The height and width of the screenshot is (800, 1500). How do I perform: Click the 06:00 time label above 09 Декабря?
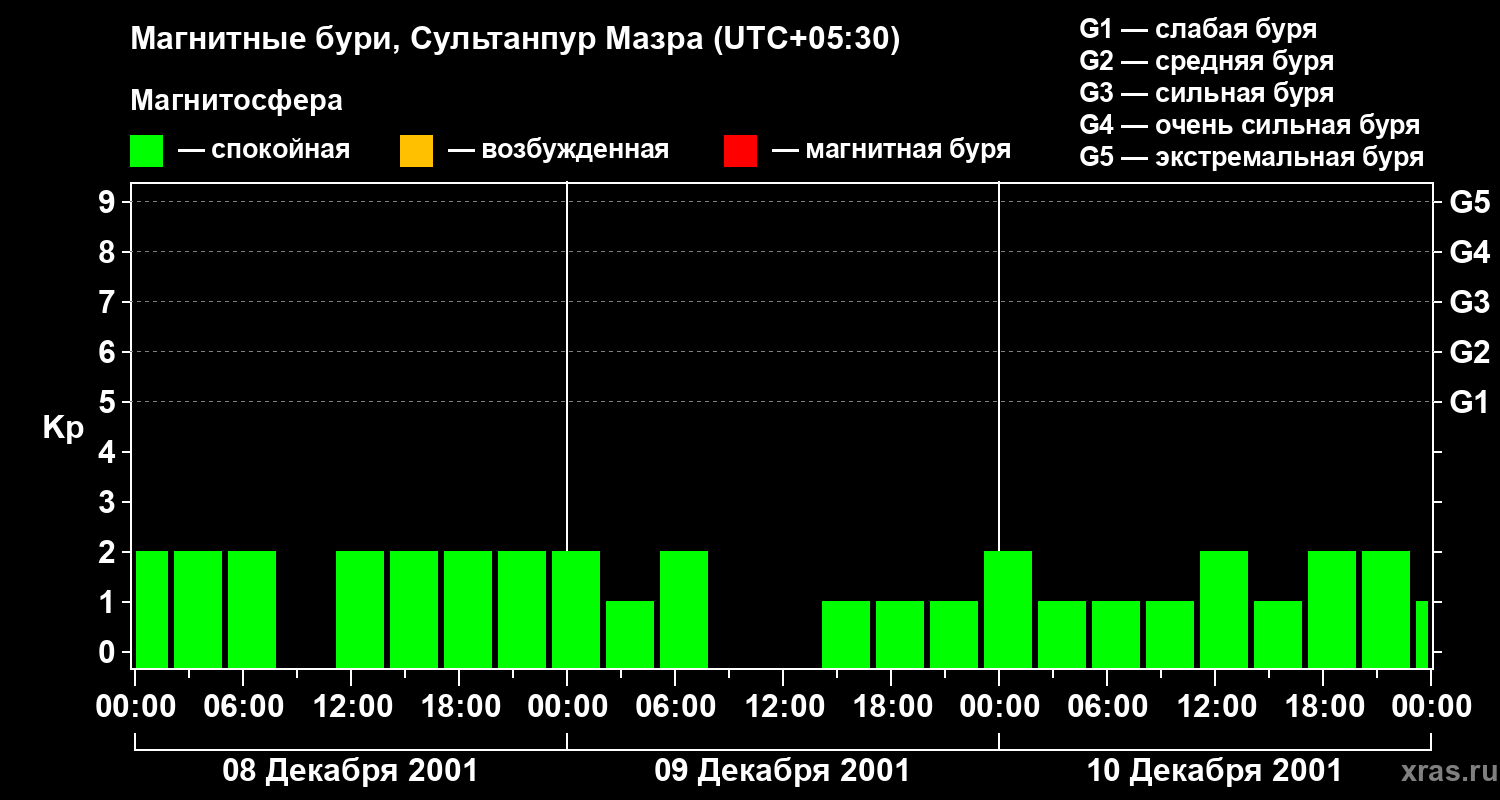point(675,707)
